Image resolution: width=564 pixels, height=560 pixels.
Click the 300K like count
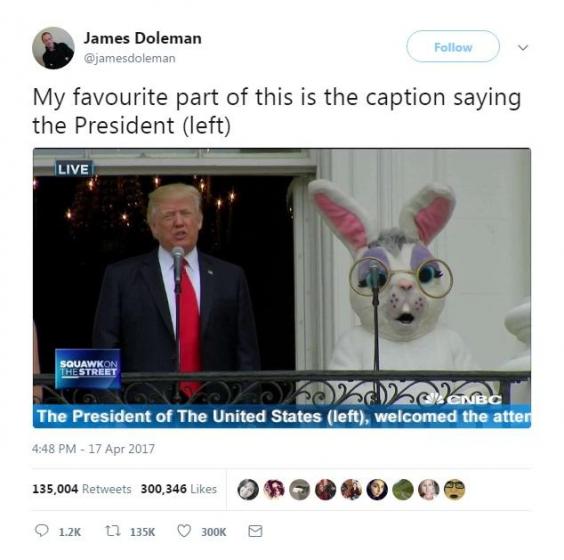coord(214,532)
